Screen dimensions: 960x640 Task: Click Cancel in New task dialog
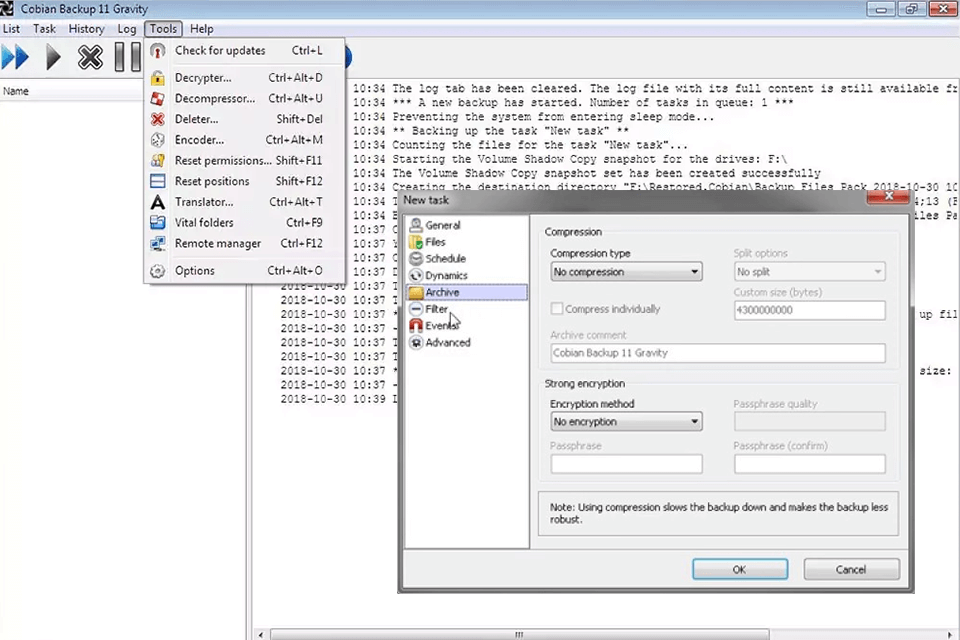point(851,569)
